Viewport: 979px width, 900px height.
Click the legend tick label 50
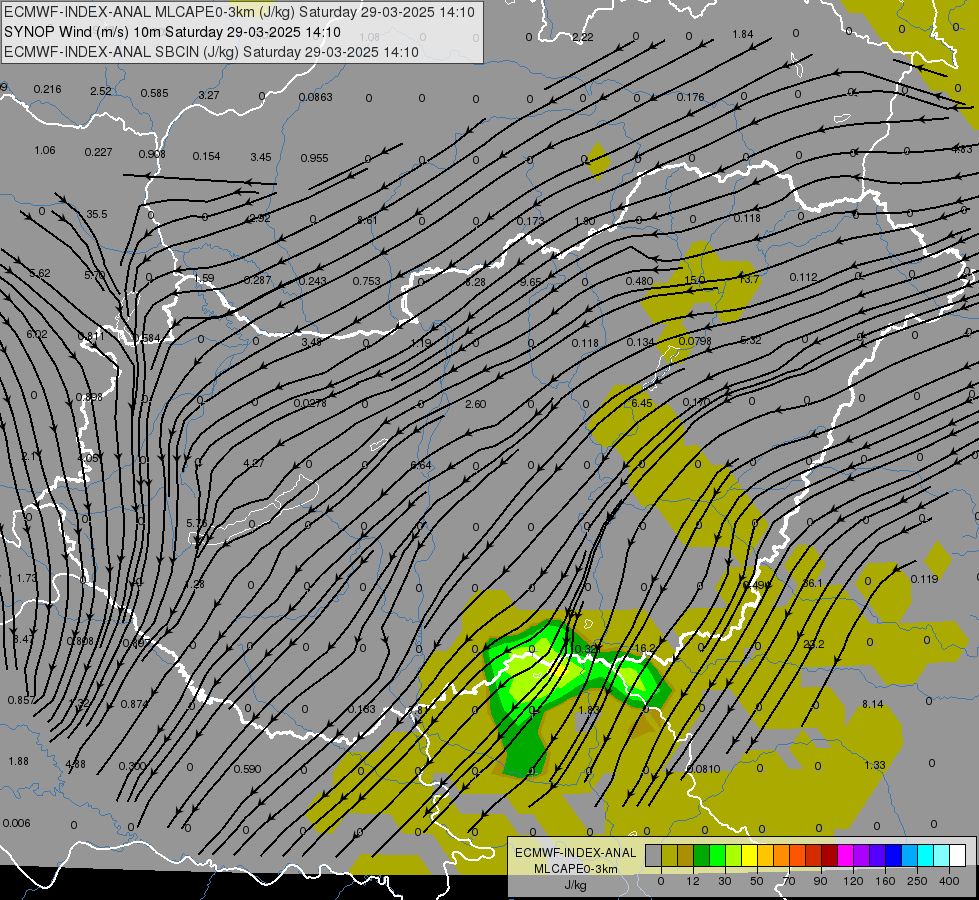pos(756,881)
